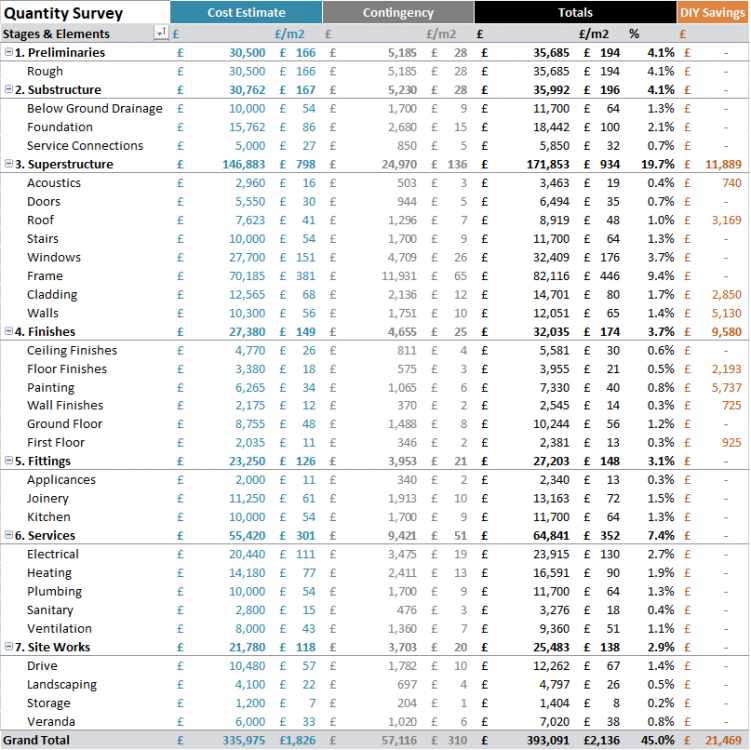Click Superstructure percentage 19.7%
Screen dimensions: 751x750
pos(658,164)
